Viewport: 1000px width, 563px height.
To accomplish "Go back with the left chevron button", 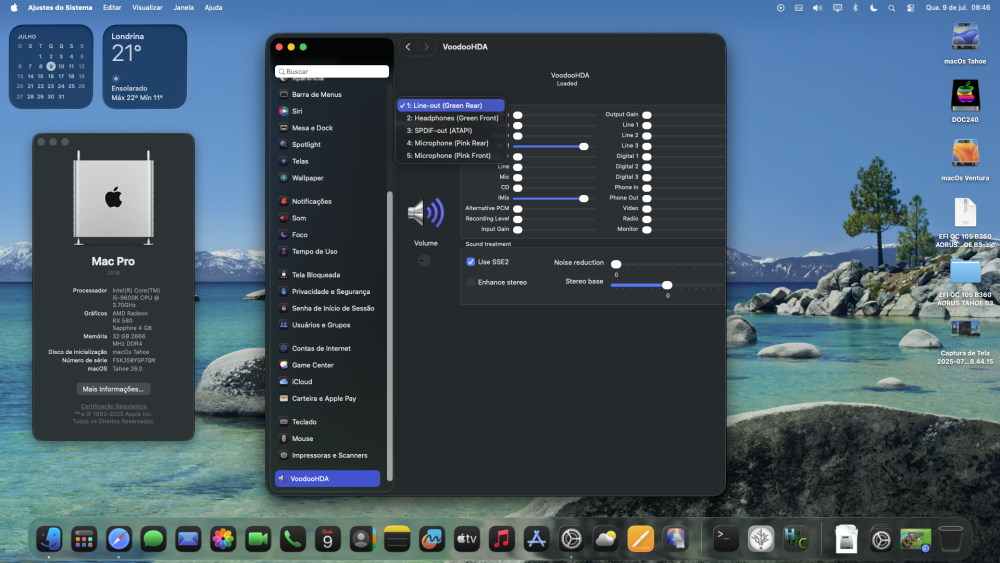I will coord(408,47).
